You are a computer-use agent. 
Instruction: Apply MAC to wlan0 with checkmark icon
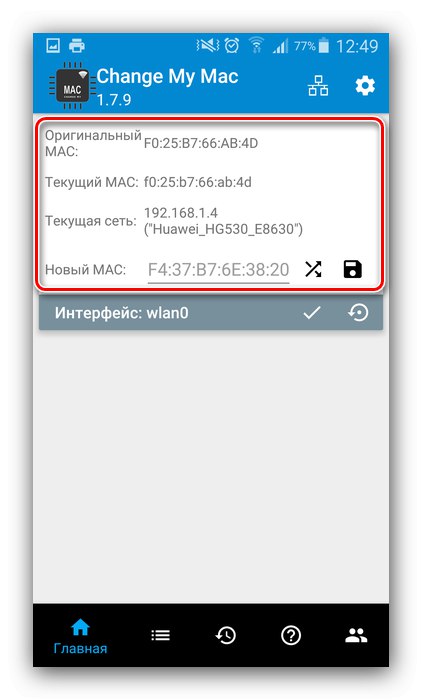[x=312, y=312]
